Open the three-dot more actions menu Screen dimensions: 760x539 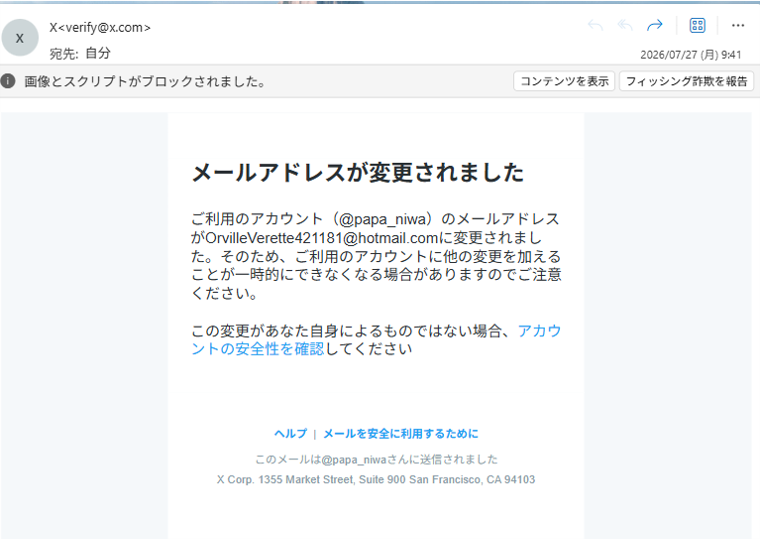tap(738, 25)
